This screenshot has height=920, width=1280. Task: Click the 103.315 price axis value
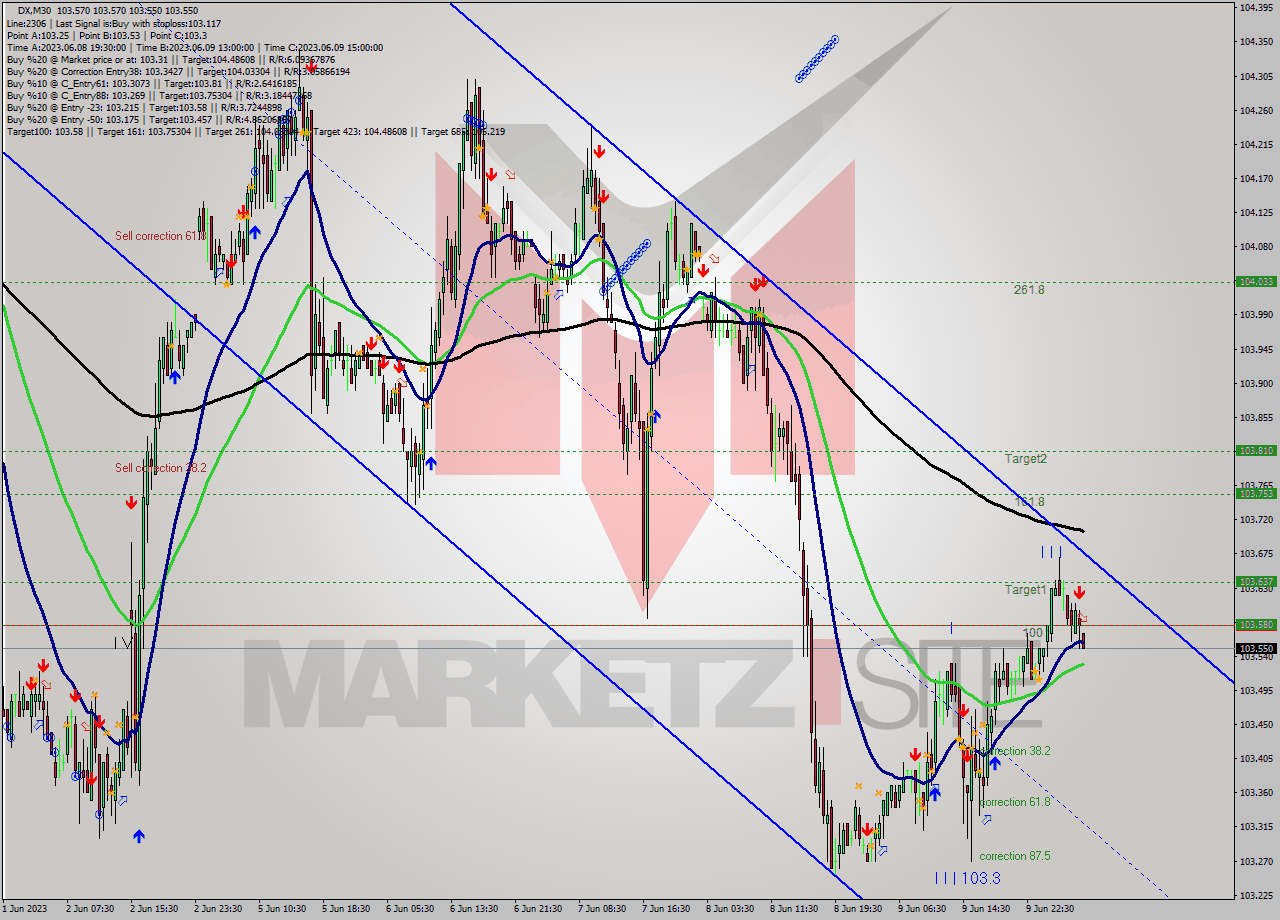(x=1256, y=827)
